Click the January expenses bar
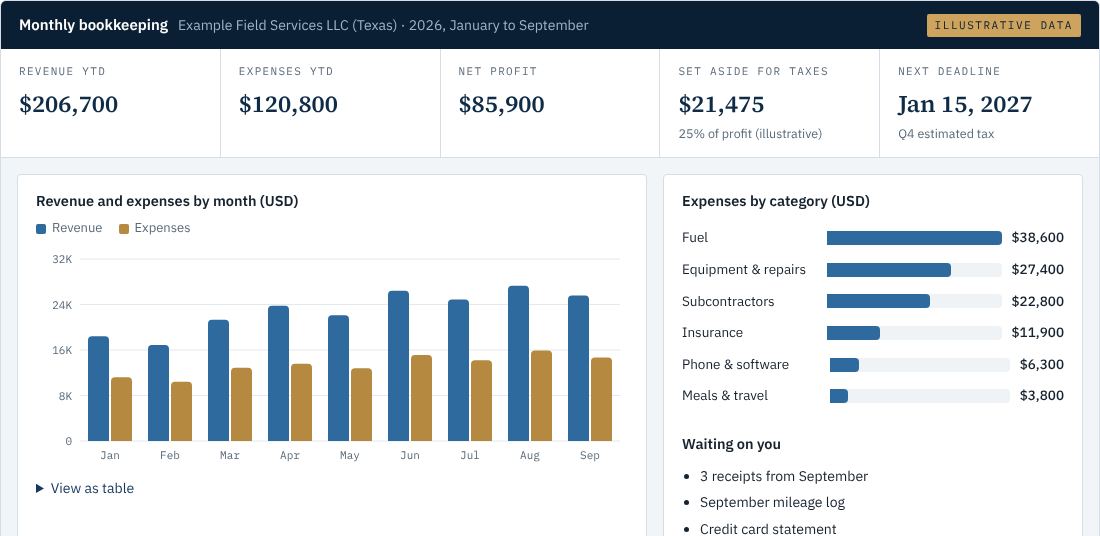This screenshot has height=536, width=1100. 121,409
